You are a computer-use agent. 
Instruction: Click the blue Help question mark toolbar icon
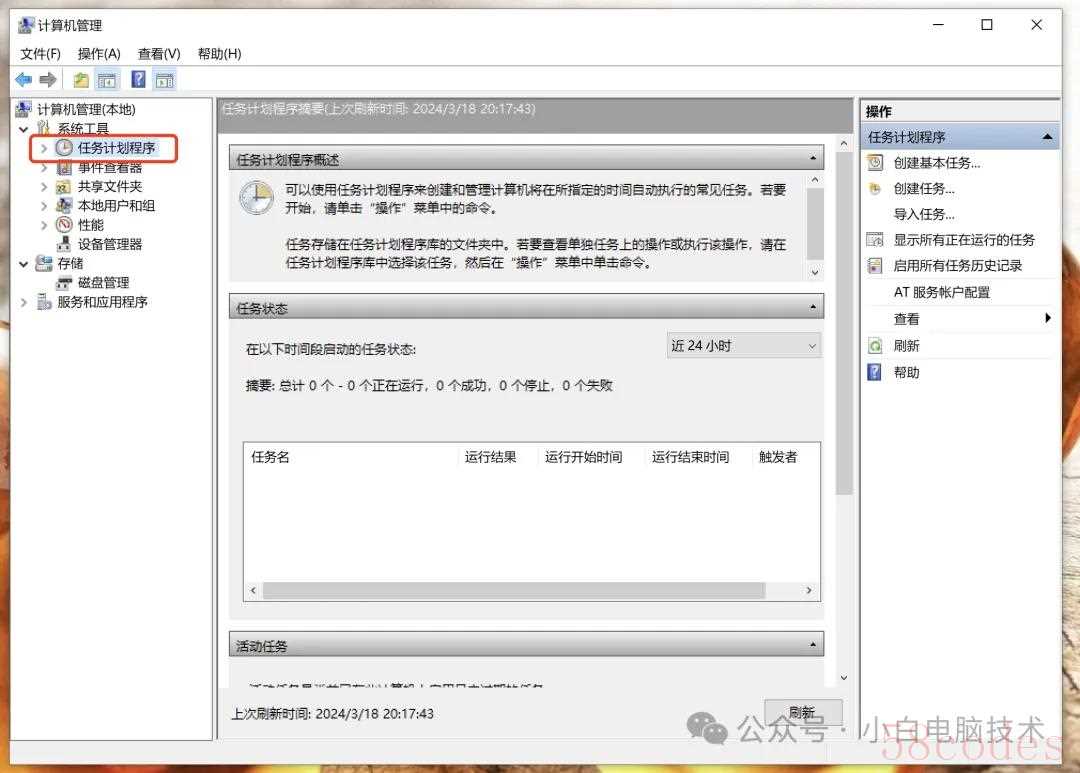[x=138, y=80]
